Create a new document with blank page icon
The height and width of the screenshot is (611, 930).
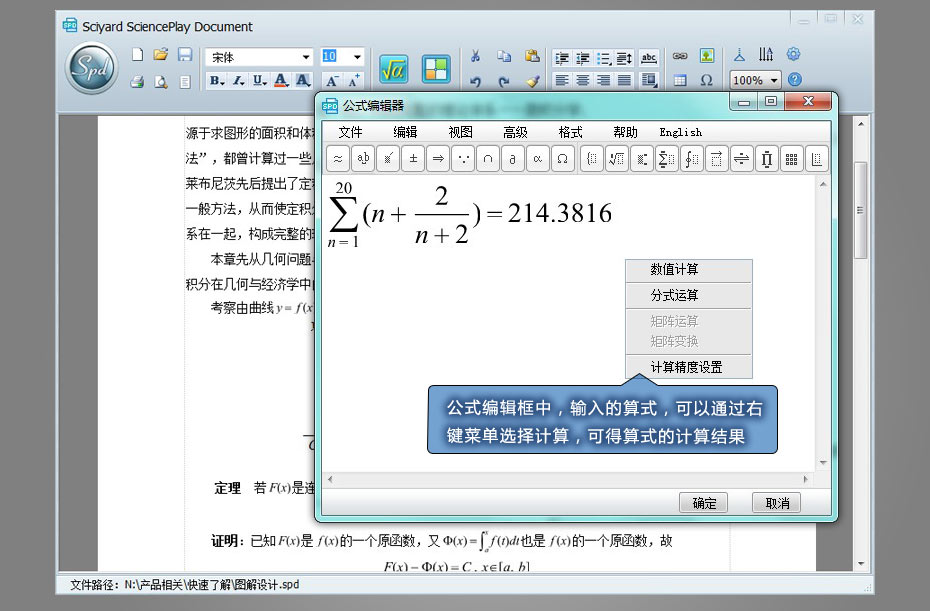click(138, 55)
